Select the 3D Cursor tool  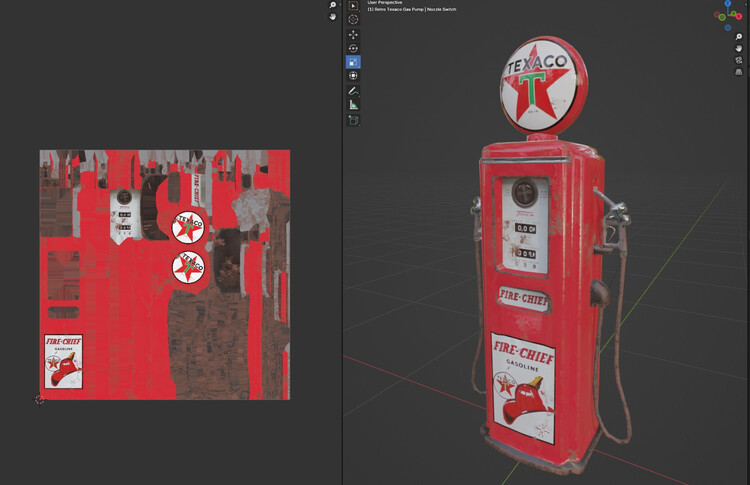(353, 19)
